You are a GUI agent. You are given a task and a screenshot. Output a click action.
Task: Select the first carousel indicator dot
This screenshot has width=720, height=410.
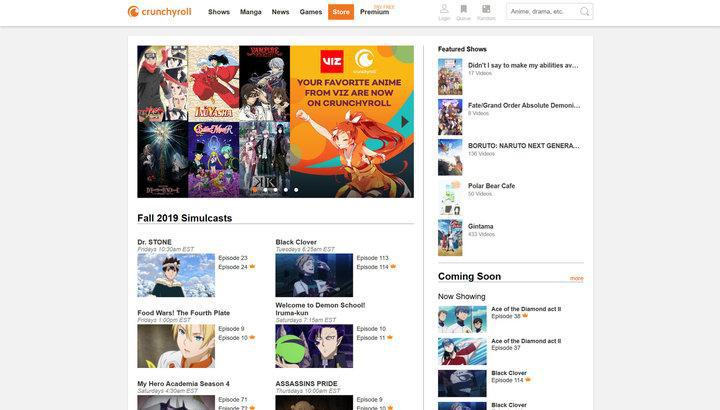(254, 189)
